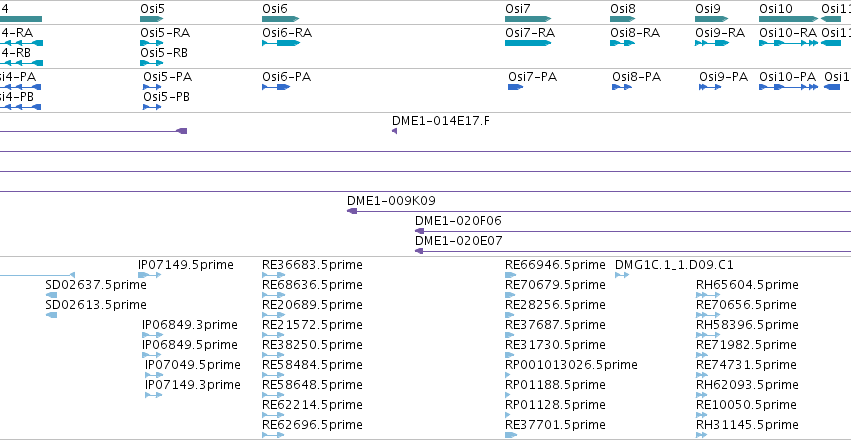Select the Osi5-RB transcript
This screenshot has width=851, height=440.
(151, 63)
